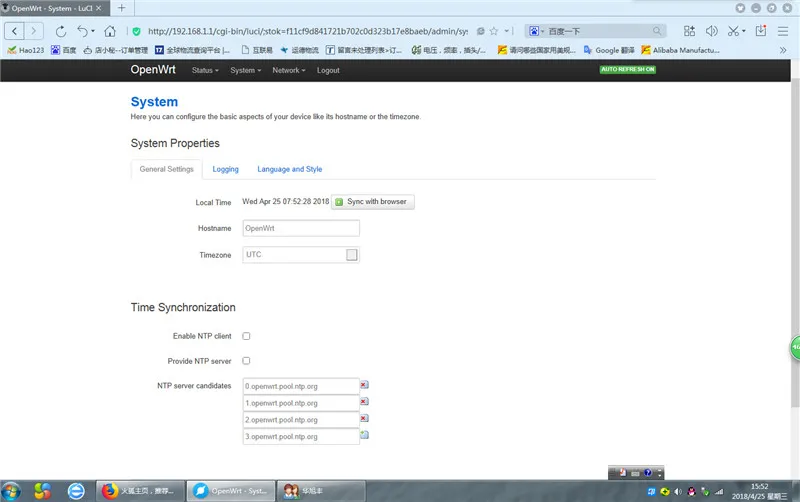Click the OpenWrt brand link
Screen dimensions: 800x502
pyautogui.click(x=153, y=70)
